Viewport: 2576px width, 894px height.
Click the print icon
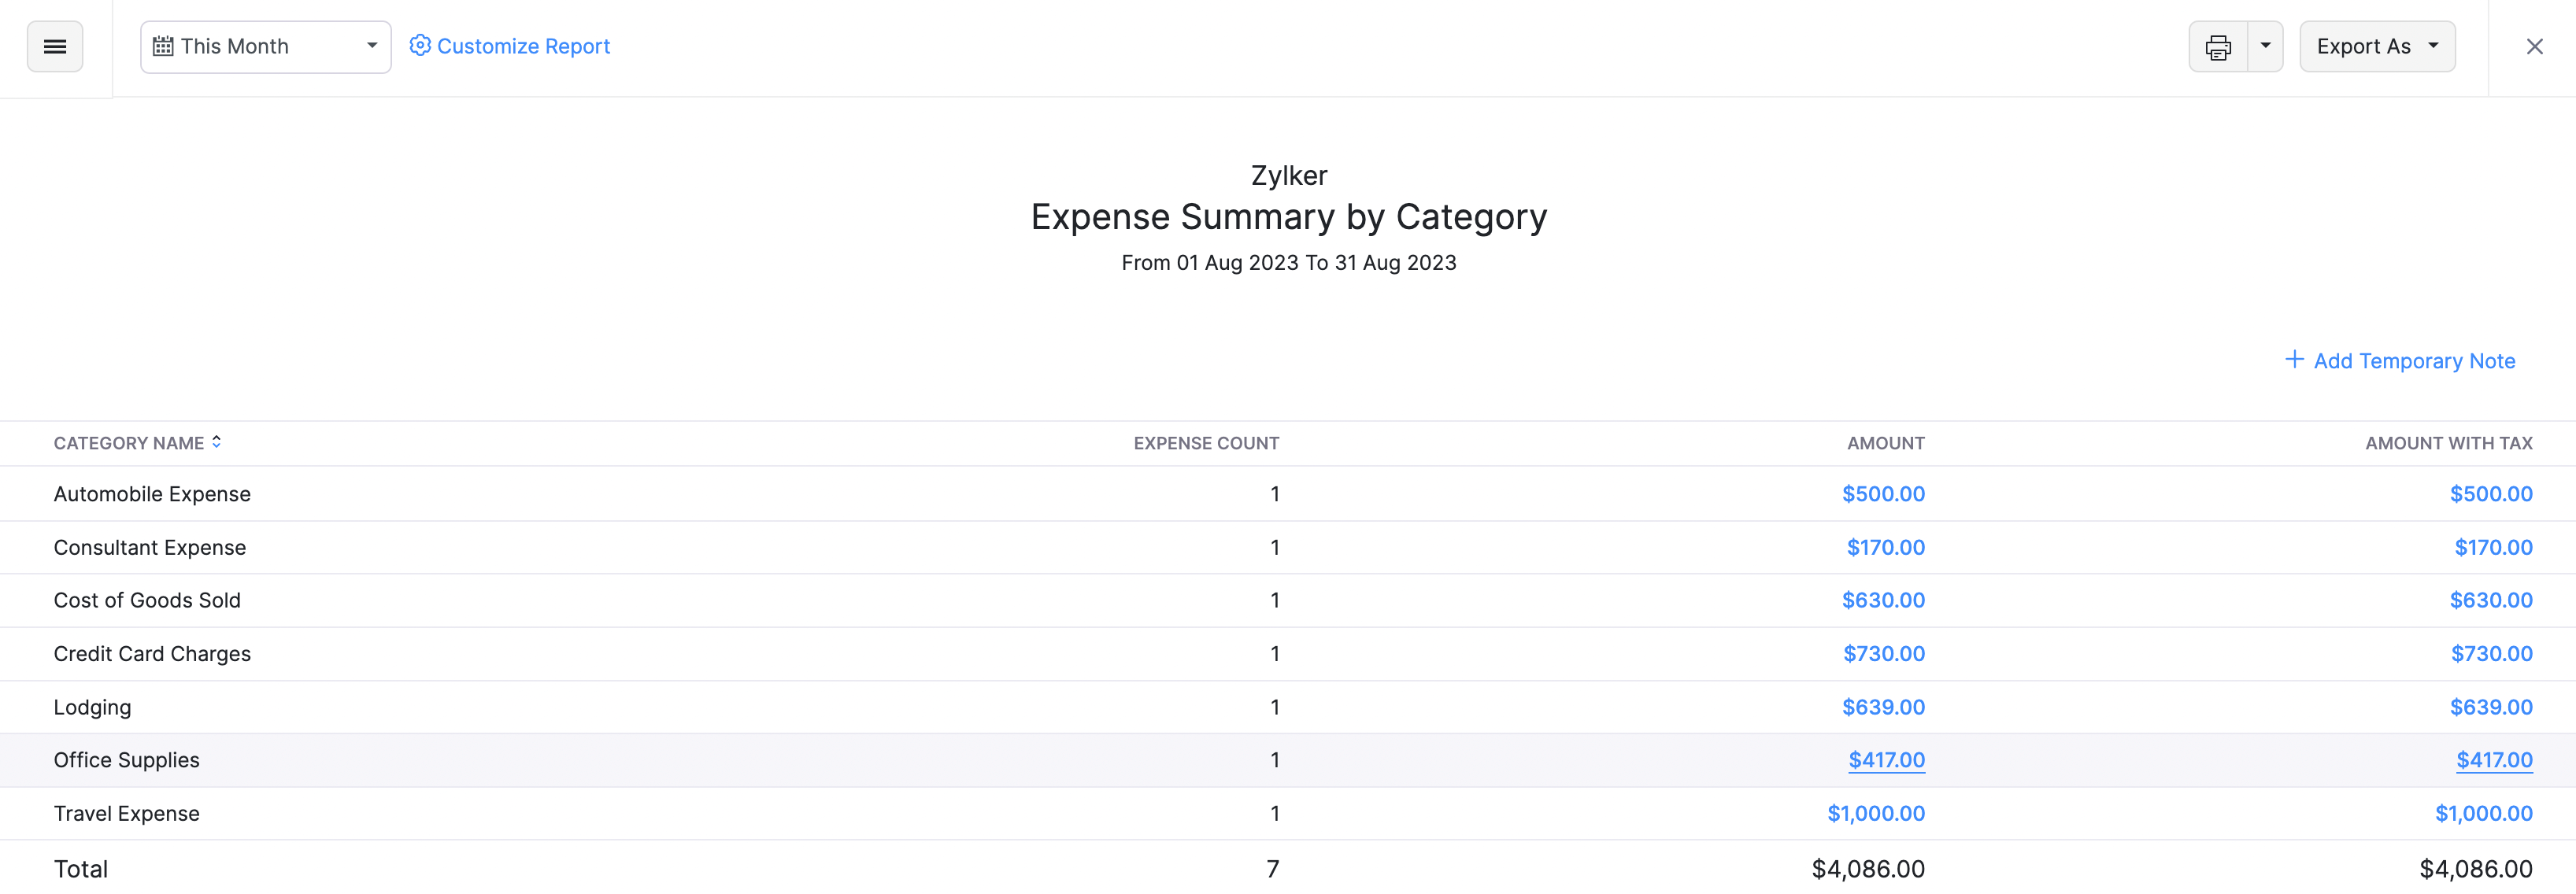(2218, 46)
